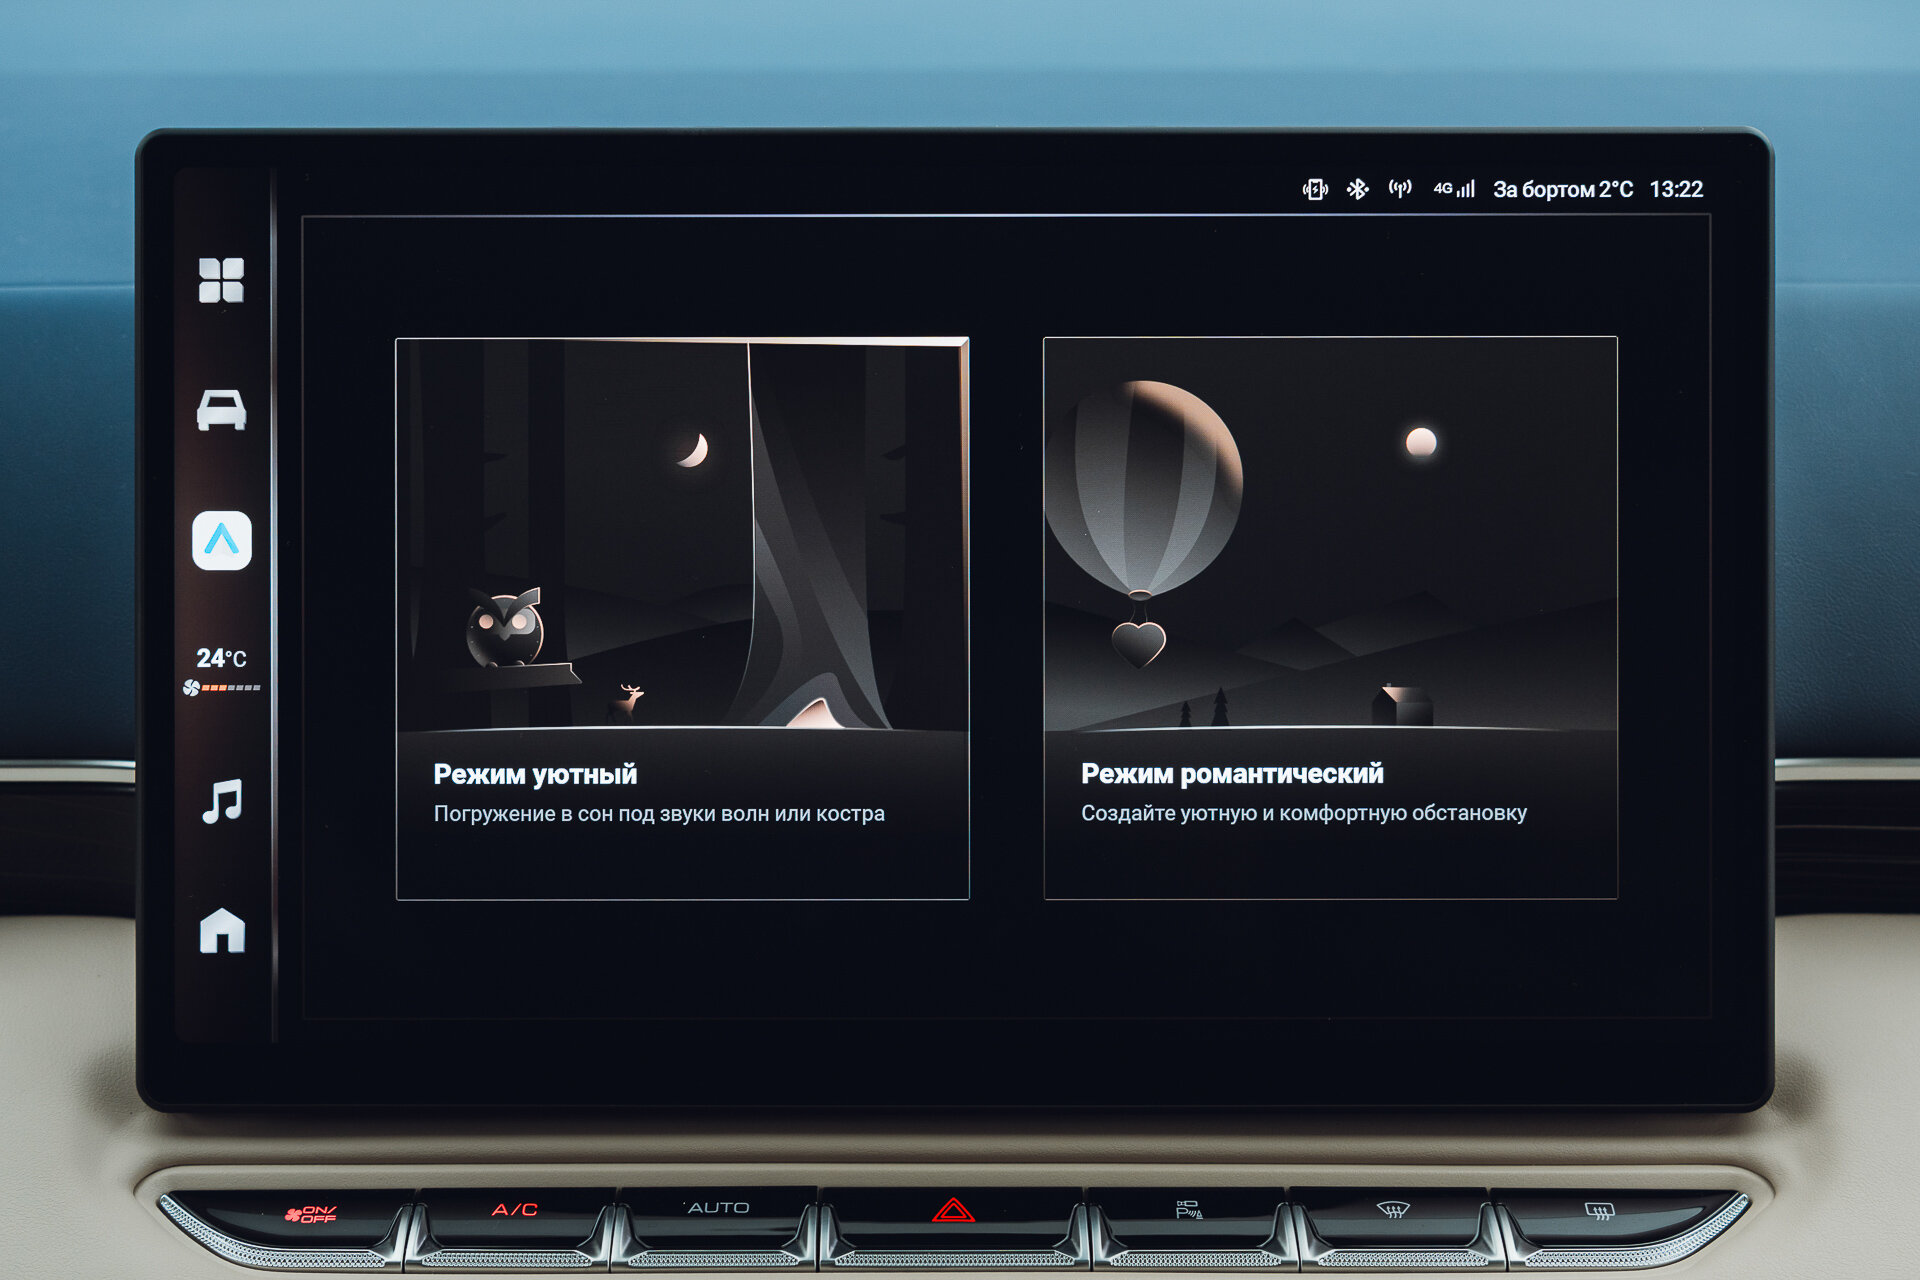Tap the 4G signal indicator
Image resolution: width=1920 pixels, height=1280 pixels.
(1454, 189)
